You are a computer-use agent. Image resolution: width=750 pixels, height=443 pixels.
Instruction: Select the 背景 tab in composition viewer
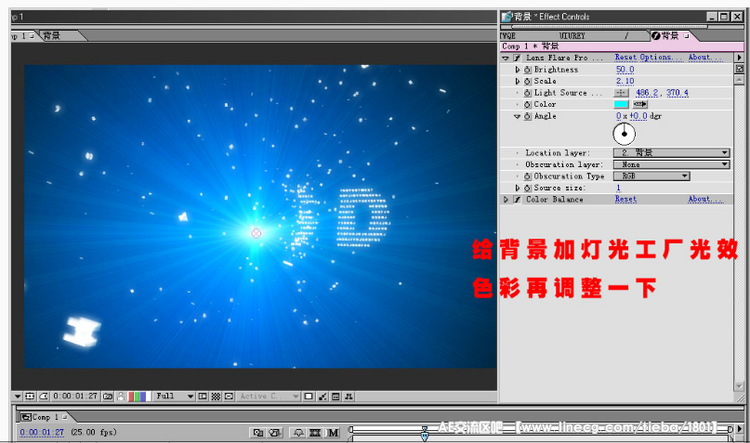(52, 36)
